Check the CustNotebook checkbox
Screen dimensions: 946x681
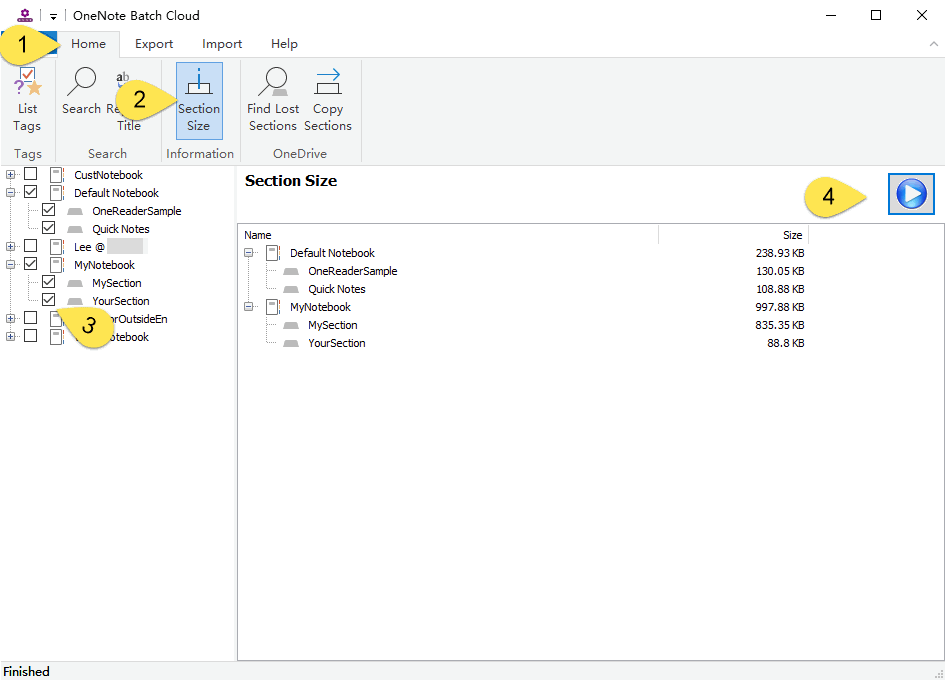coord(31,175)
